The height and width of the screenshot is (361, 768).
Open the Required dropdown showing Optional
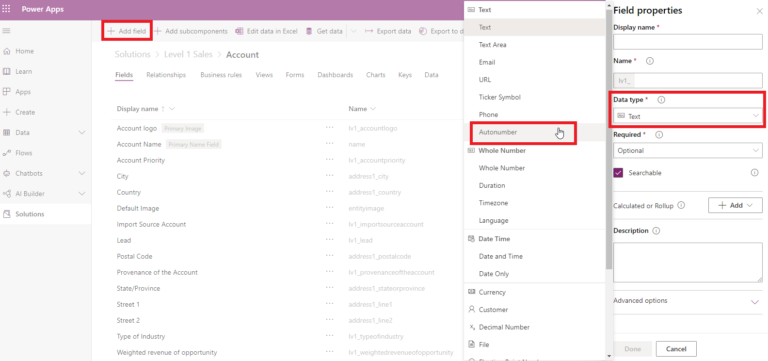pos(688,150)
